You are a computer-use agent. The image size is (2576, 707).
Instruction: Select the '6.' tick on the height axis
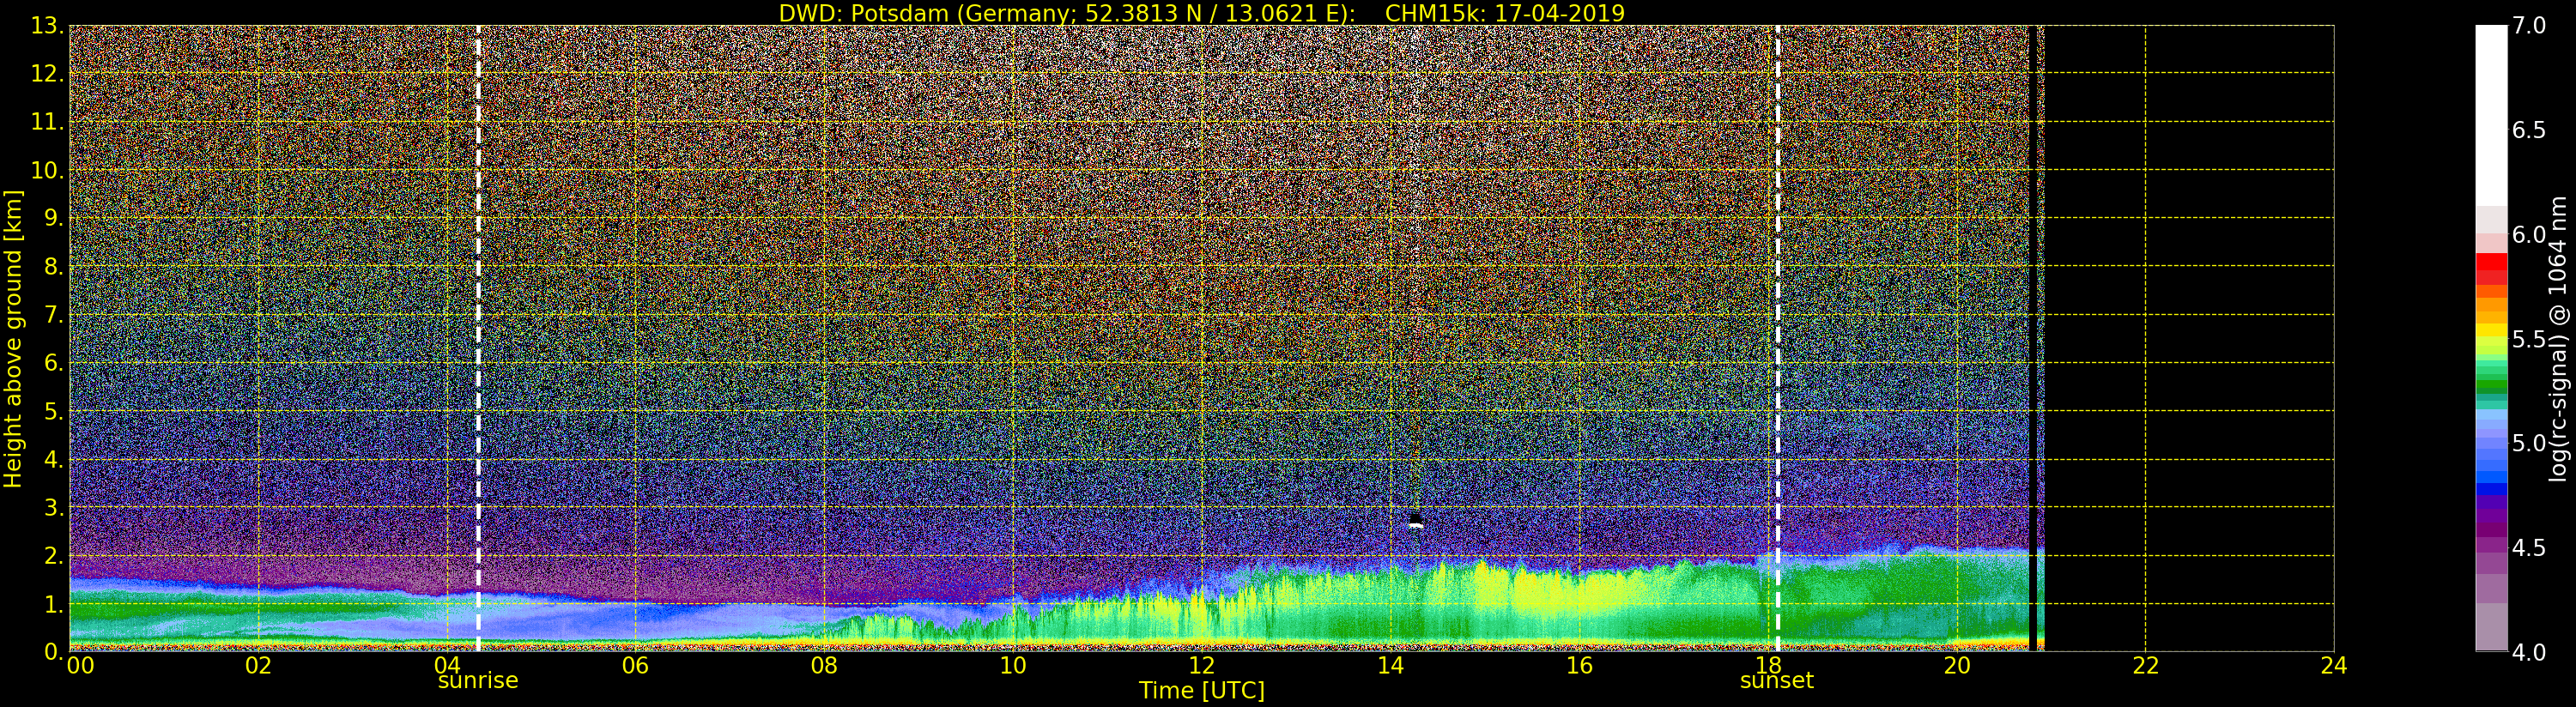click(x=53, y=363)
